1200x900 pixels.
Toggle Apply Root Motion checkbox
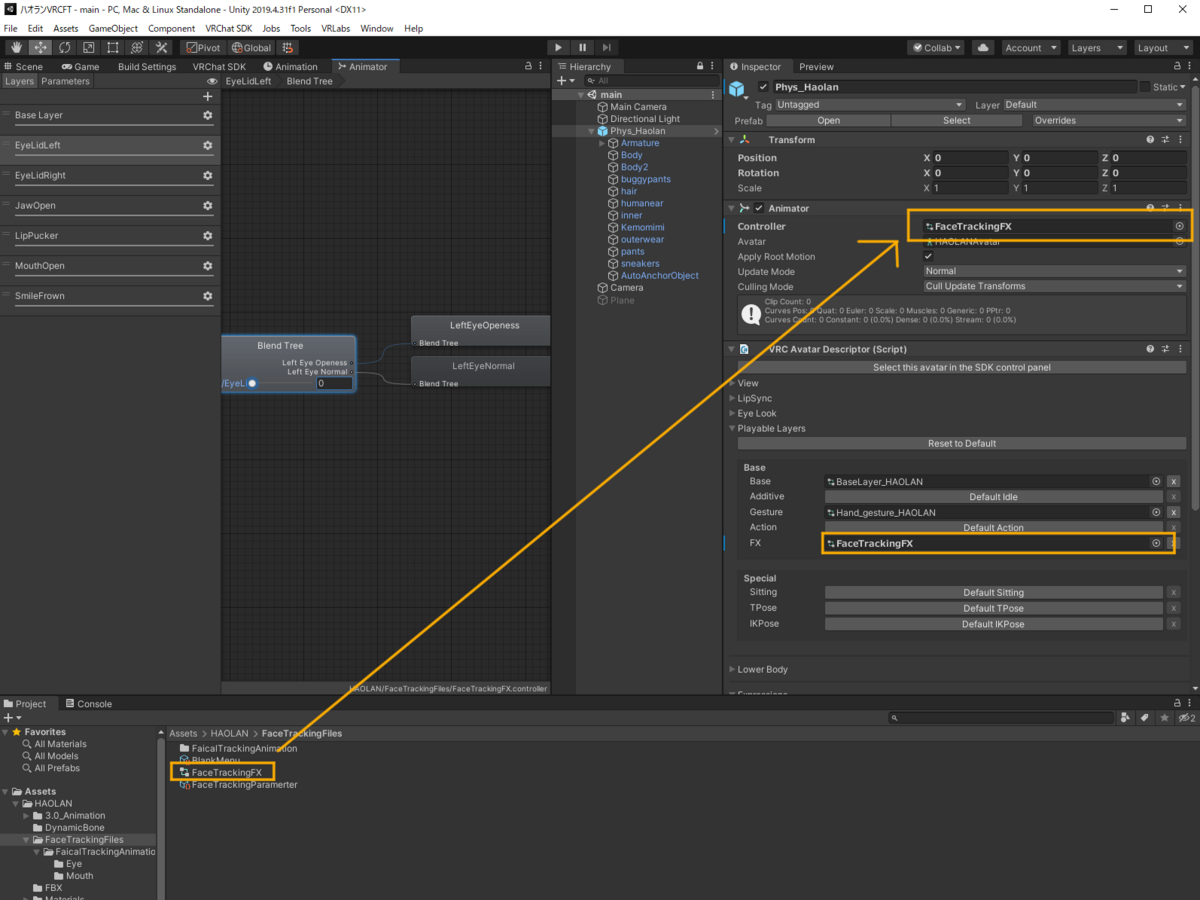pyautogui.click(x=928, y=257)
